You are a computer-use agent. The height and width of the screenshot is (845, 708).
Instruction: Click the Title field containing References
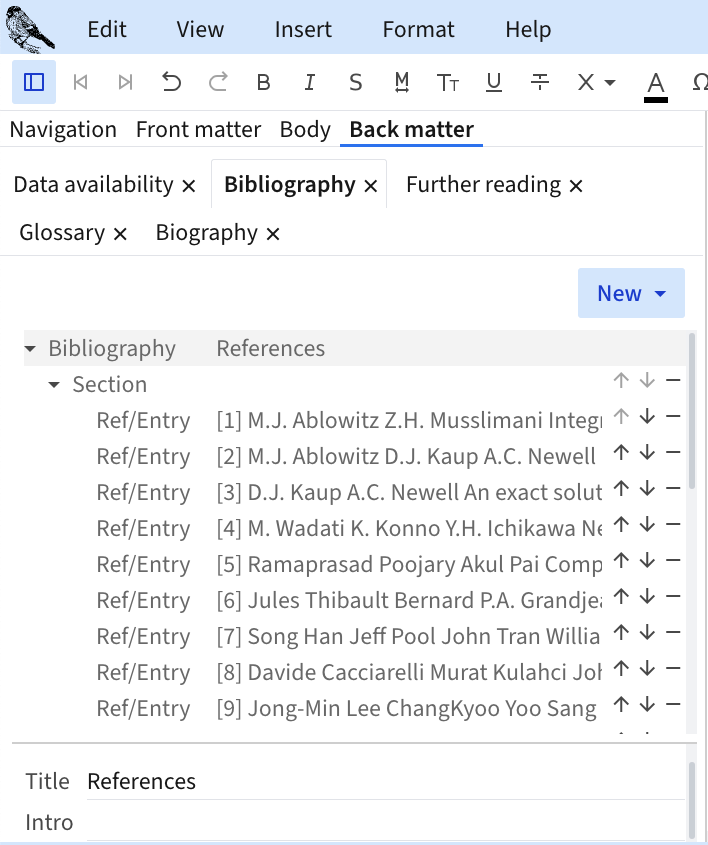[380, 781]
